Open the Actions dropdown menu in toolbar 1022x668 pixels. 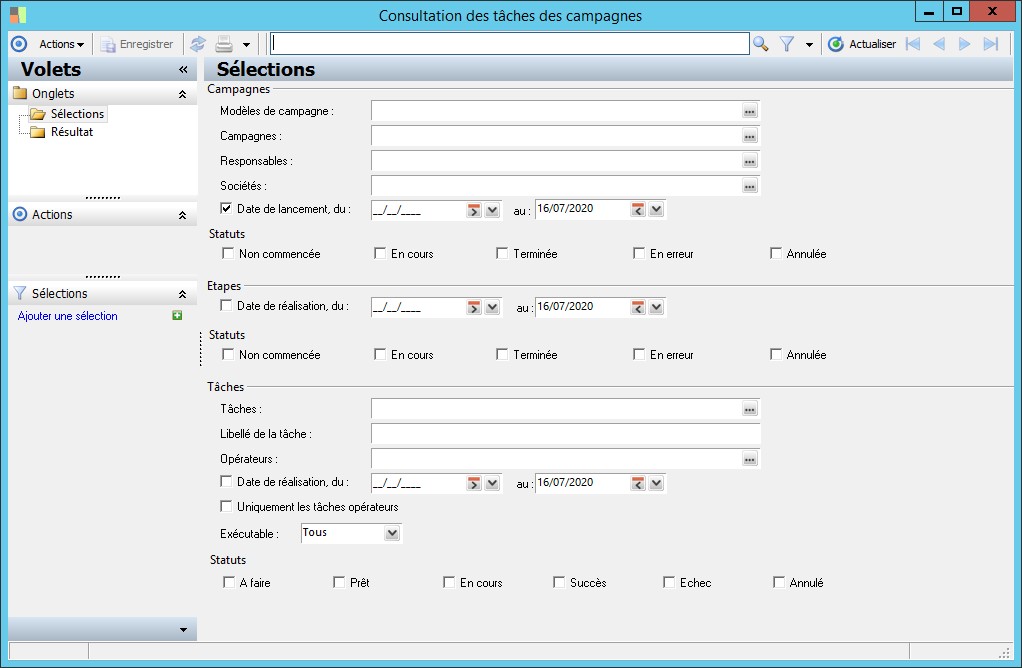pyautogui.click(x=61, y=44)
